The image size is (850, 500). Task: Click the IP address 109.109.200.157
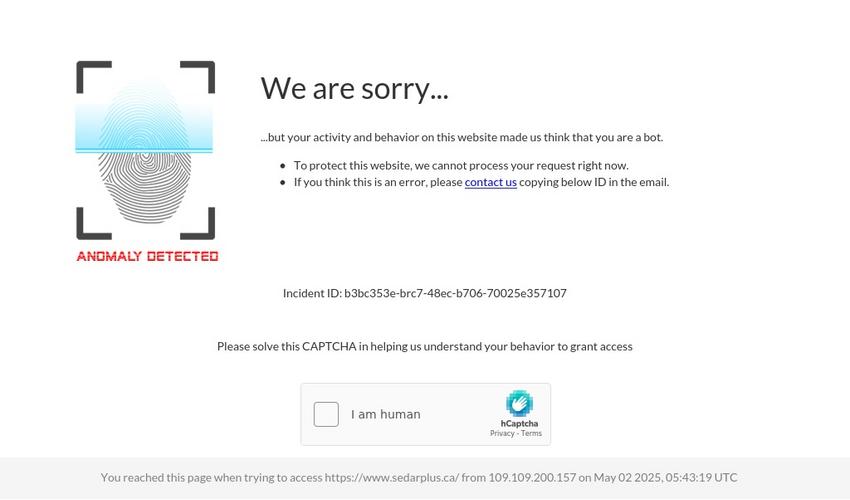point(532,478)
